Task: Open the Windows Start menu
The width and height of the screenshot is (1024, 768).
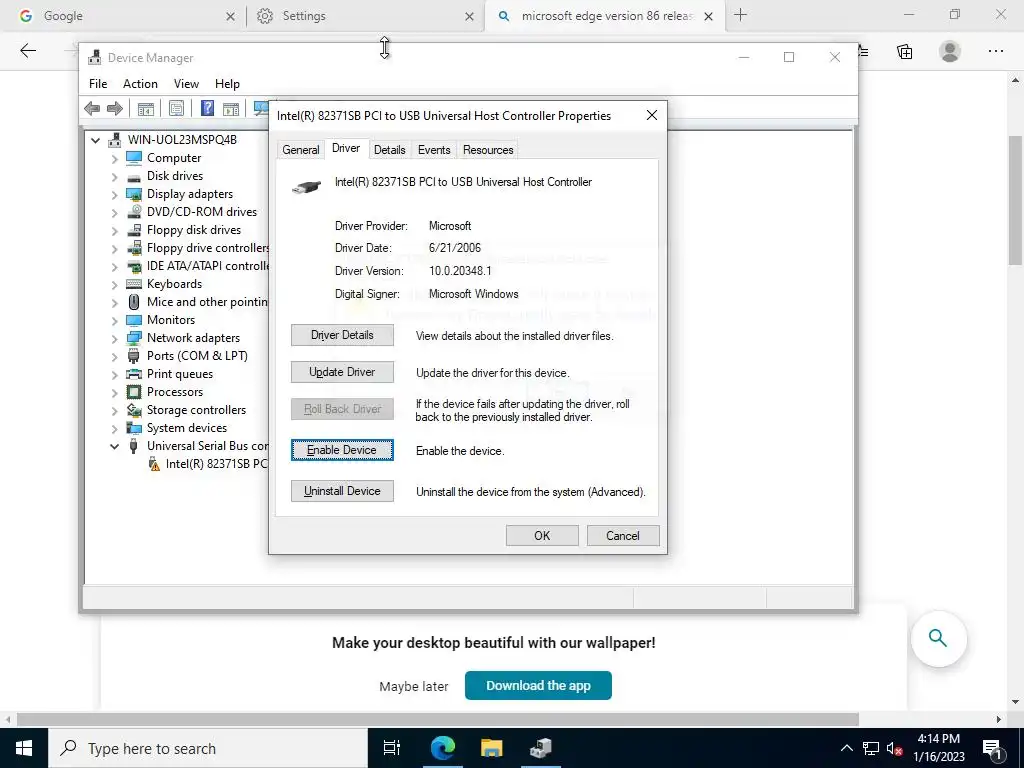Action: (x=24, y=748)
